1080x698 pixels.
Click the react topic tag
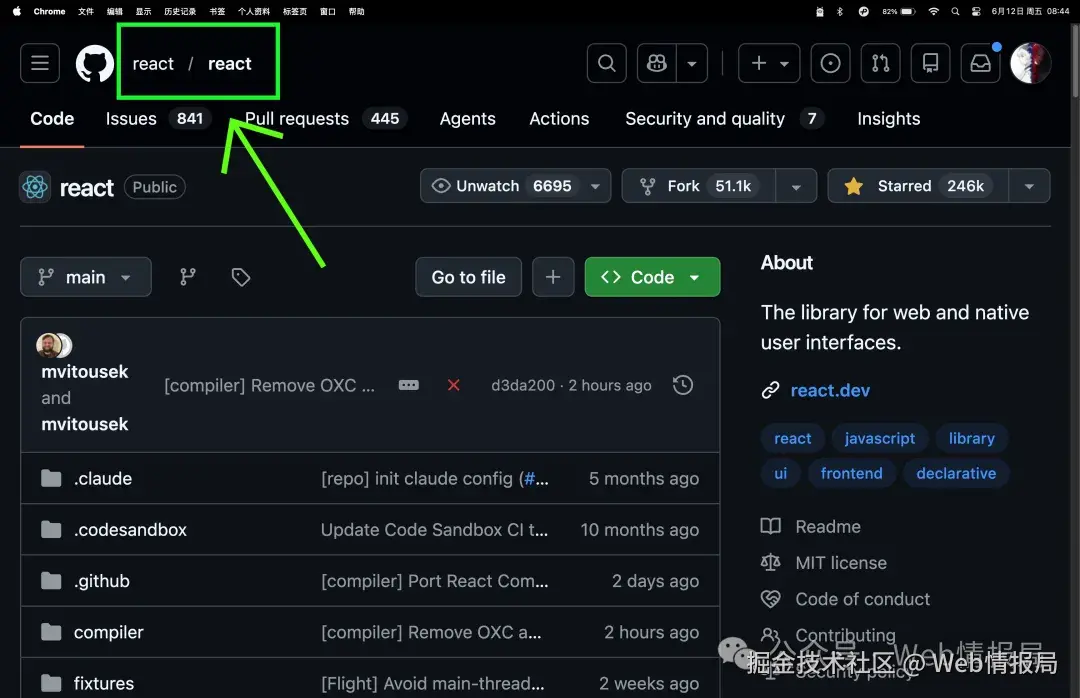[x=792, y=438]
